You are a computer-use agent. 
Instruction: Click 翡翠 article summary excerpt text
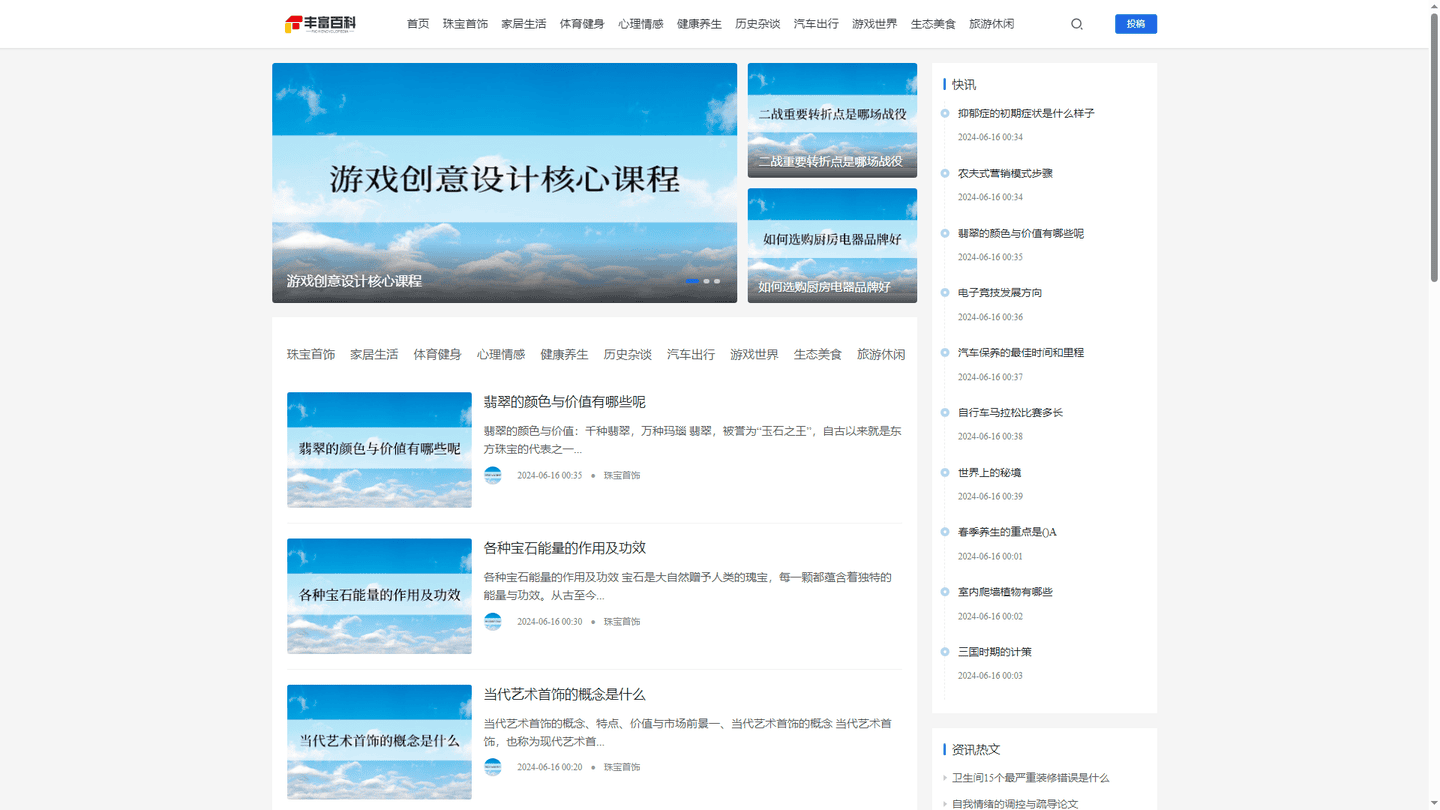pyautogui.click(x=692, y=440)
